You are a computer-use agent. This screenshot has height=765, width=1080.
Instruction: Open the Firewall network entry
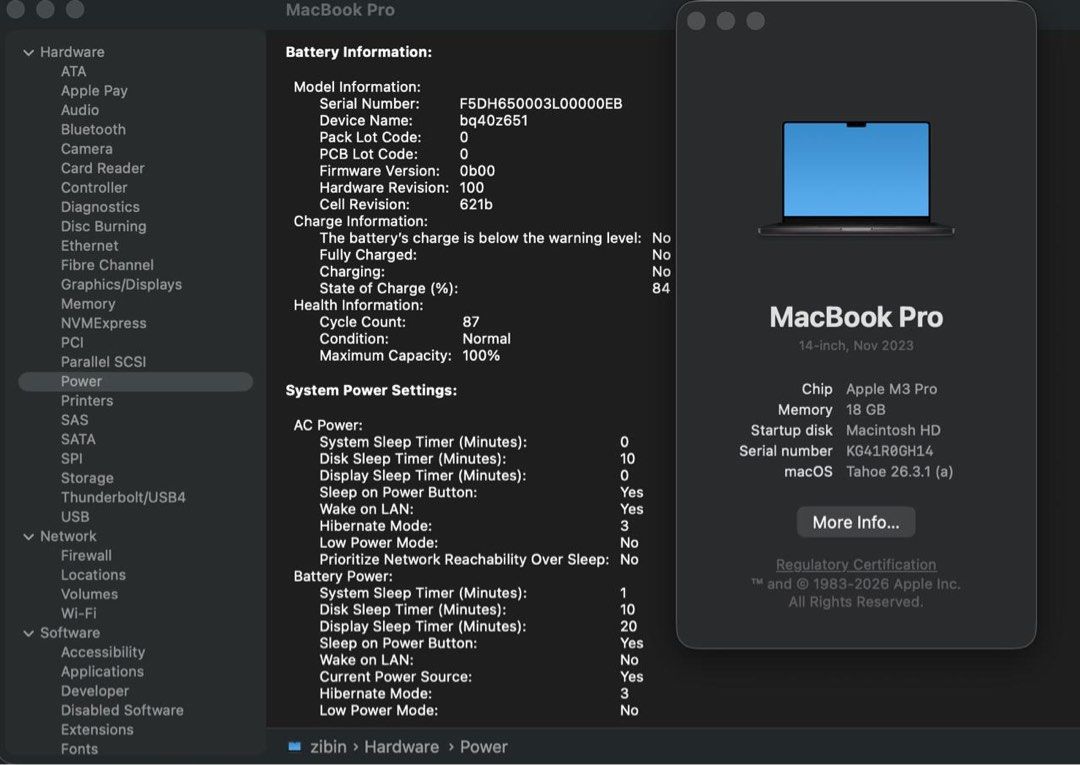tap(86, 556)
